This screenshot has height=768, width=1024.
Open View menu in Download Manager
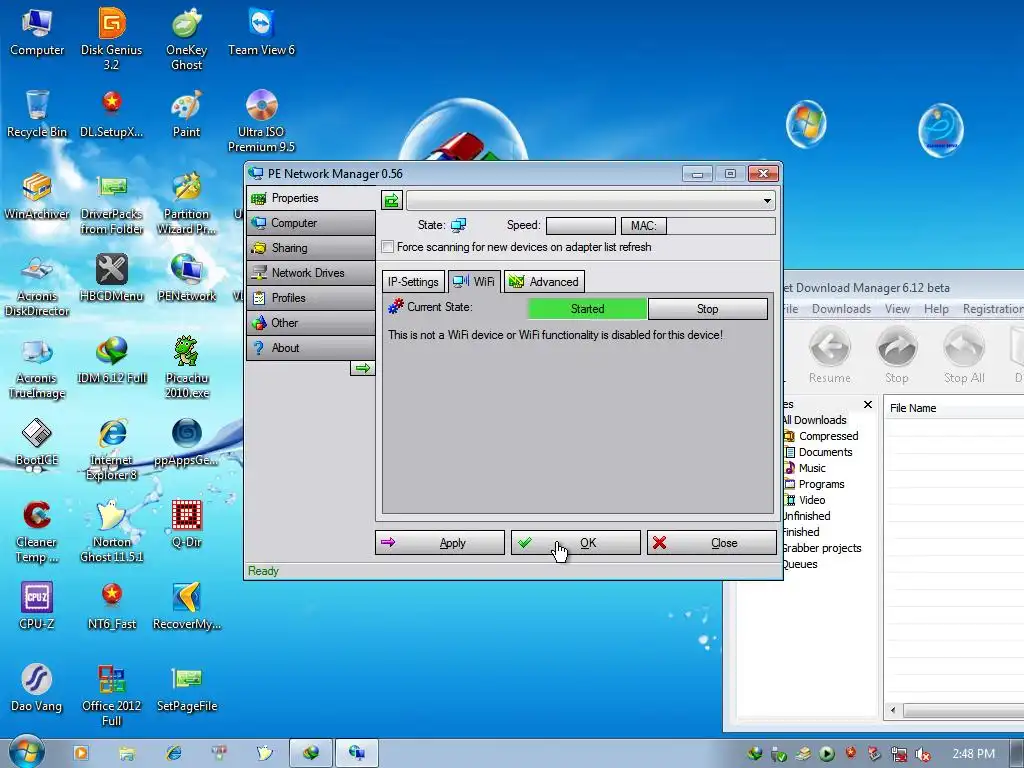[x=897, y=309]
